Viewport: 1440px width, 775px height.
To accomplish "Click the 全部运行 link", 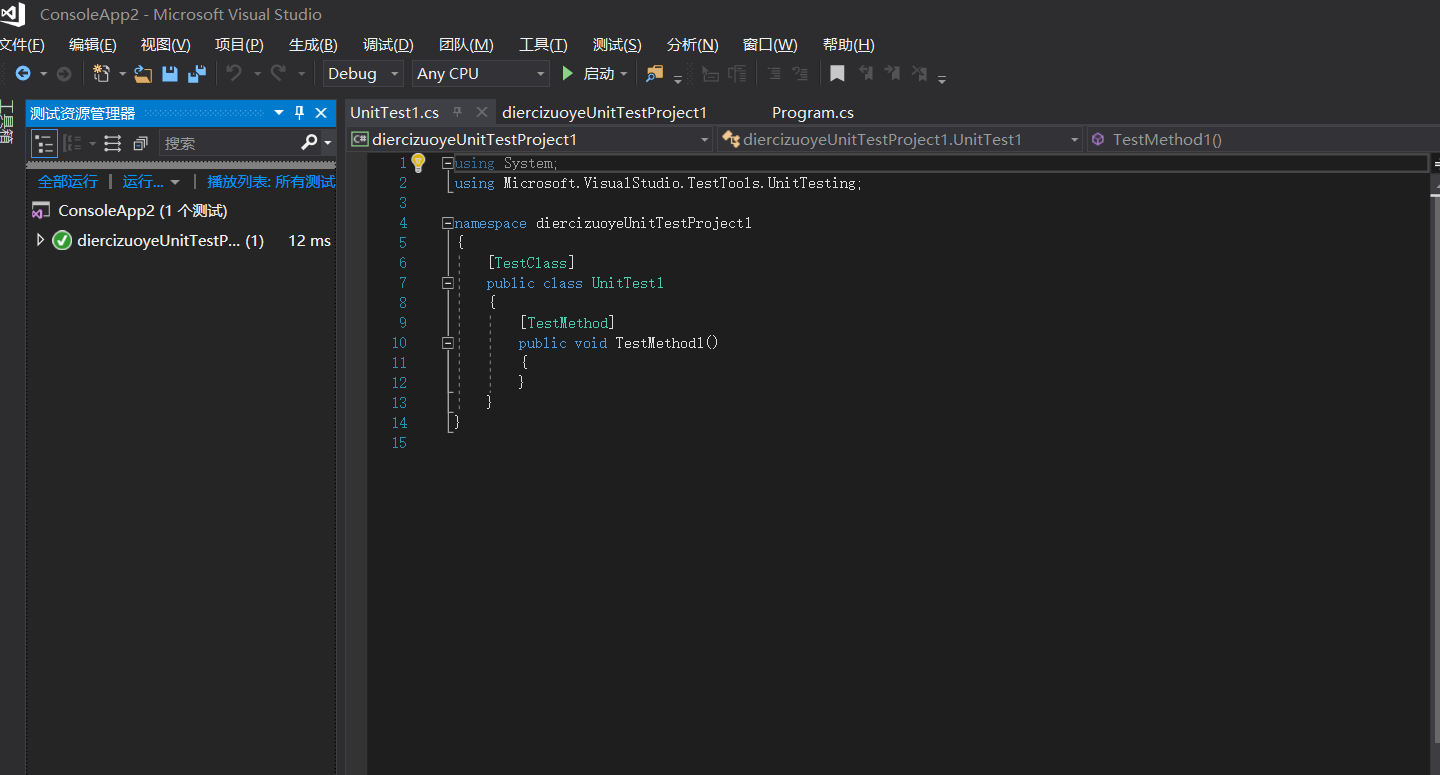I will (x=68, y=182).
